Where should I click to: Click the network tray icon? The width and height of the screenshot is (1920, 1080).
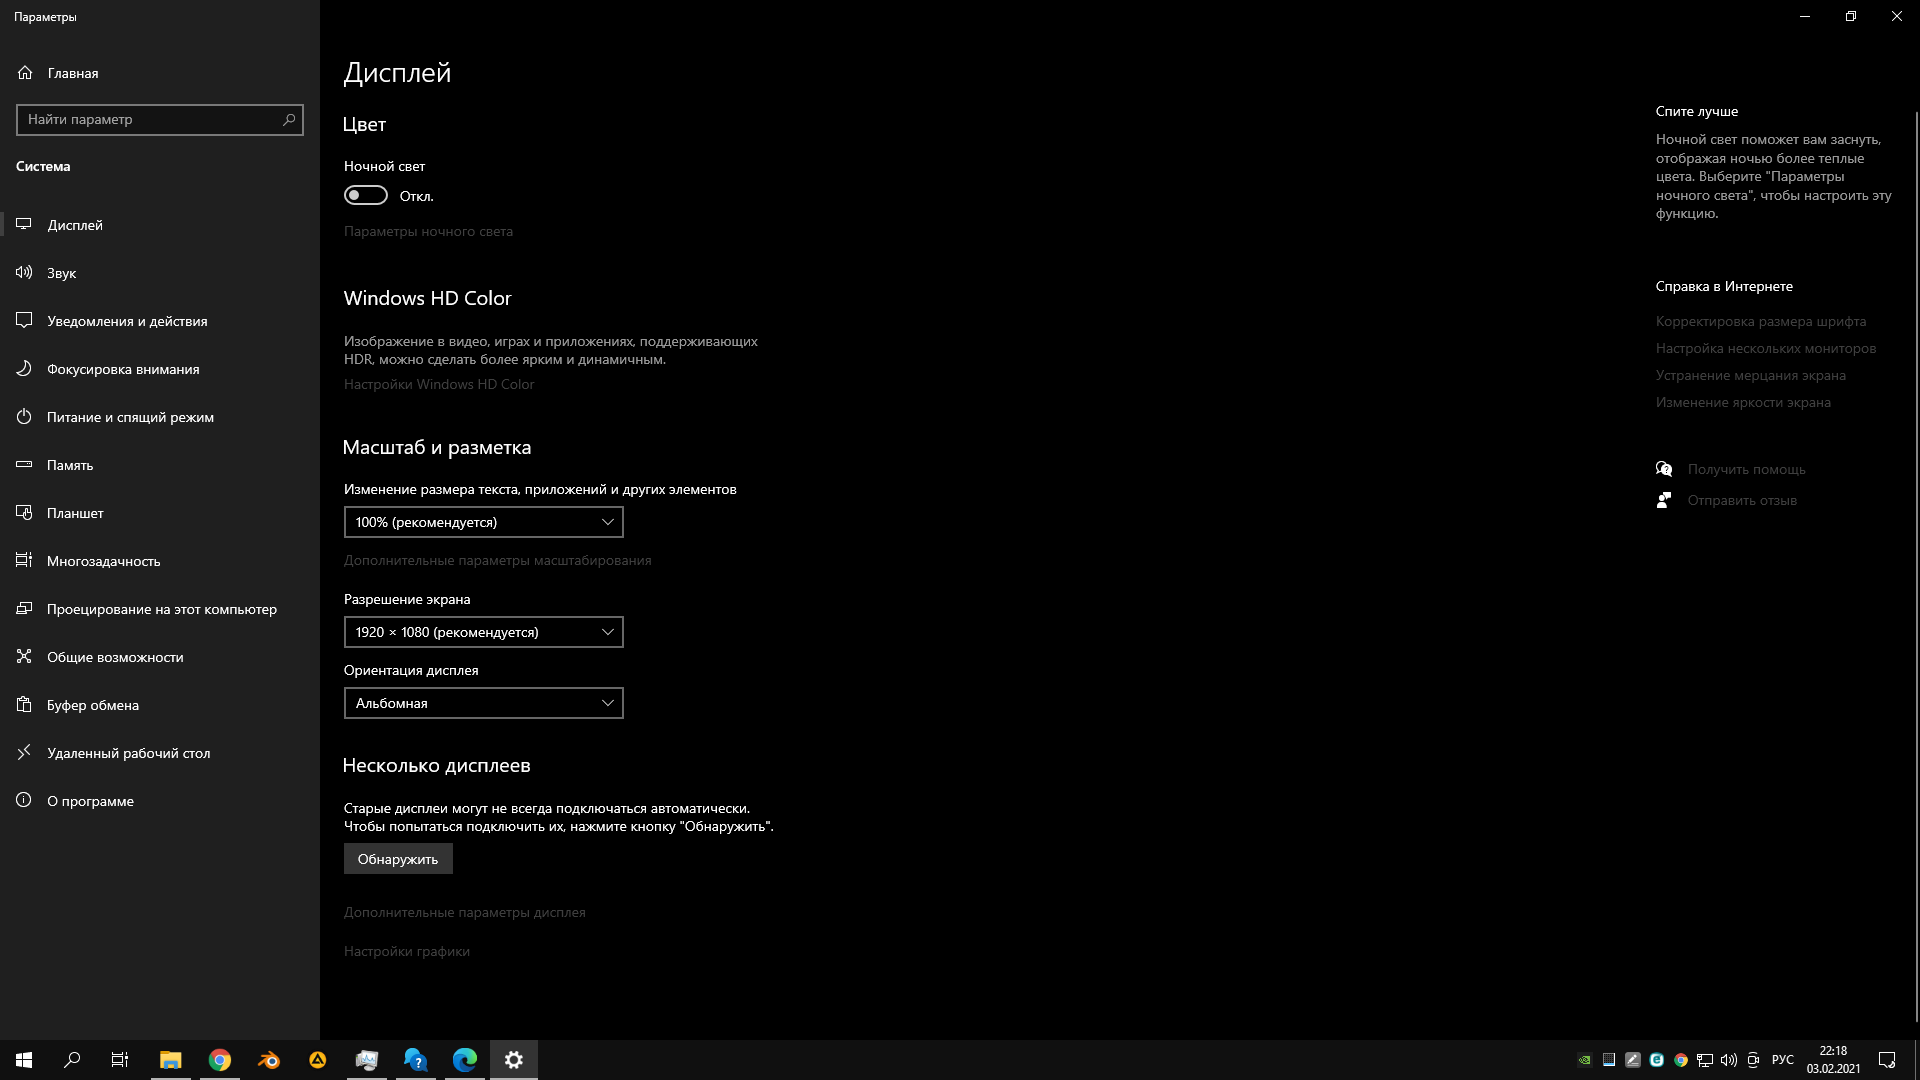[1705, 1060]
